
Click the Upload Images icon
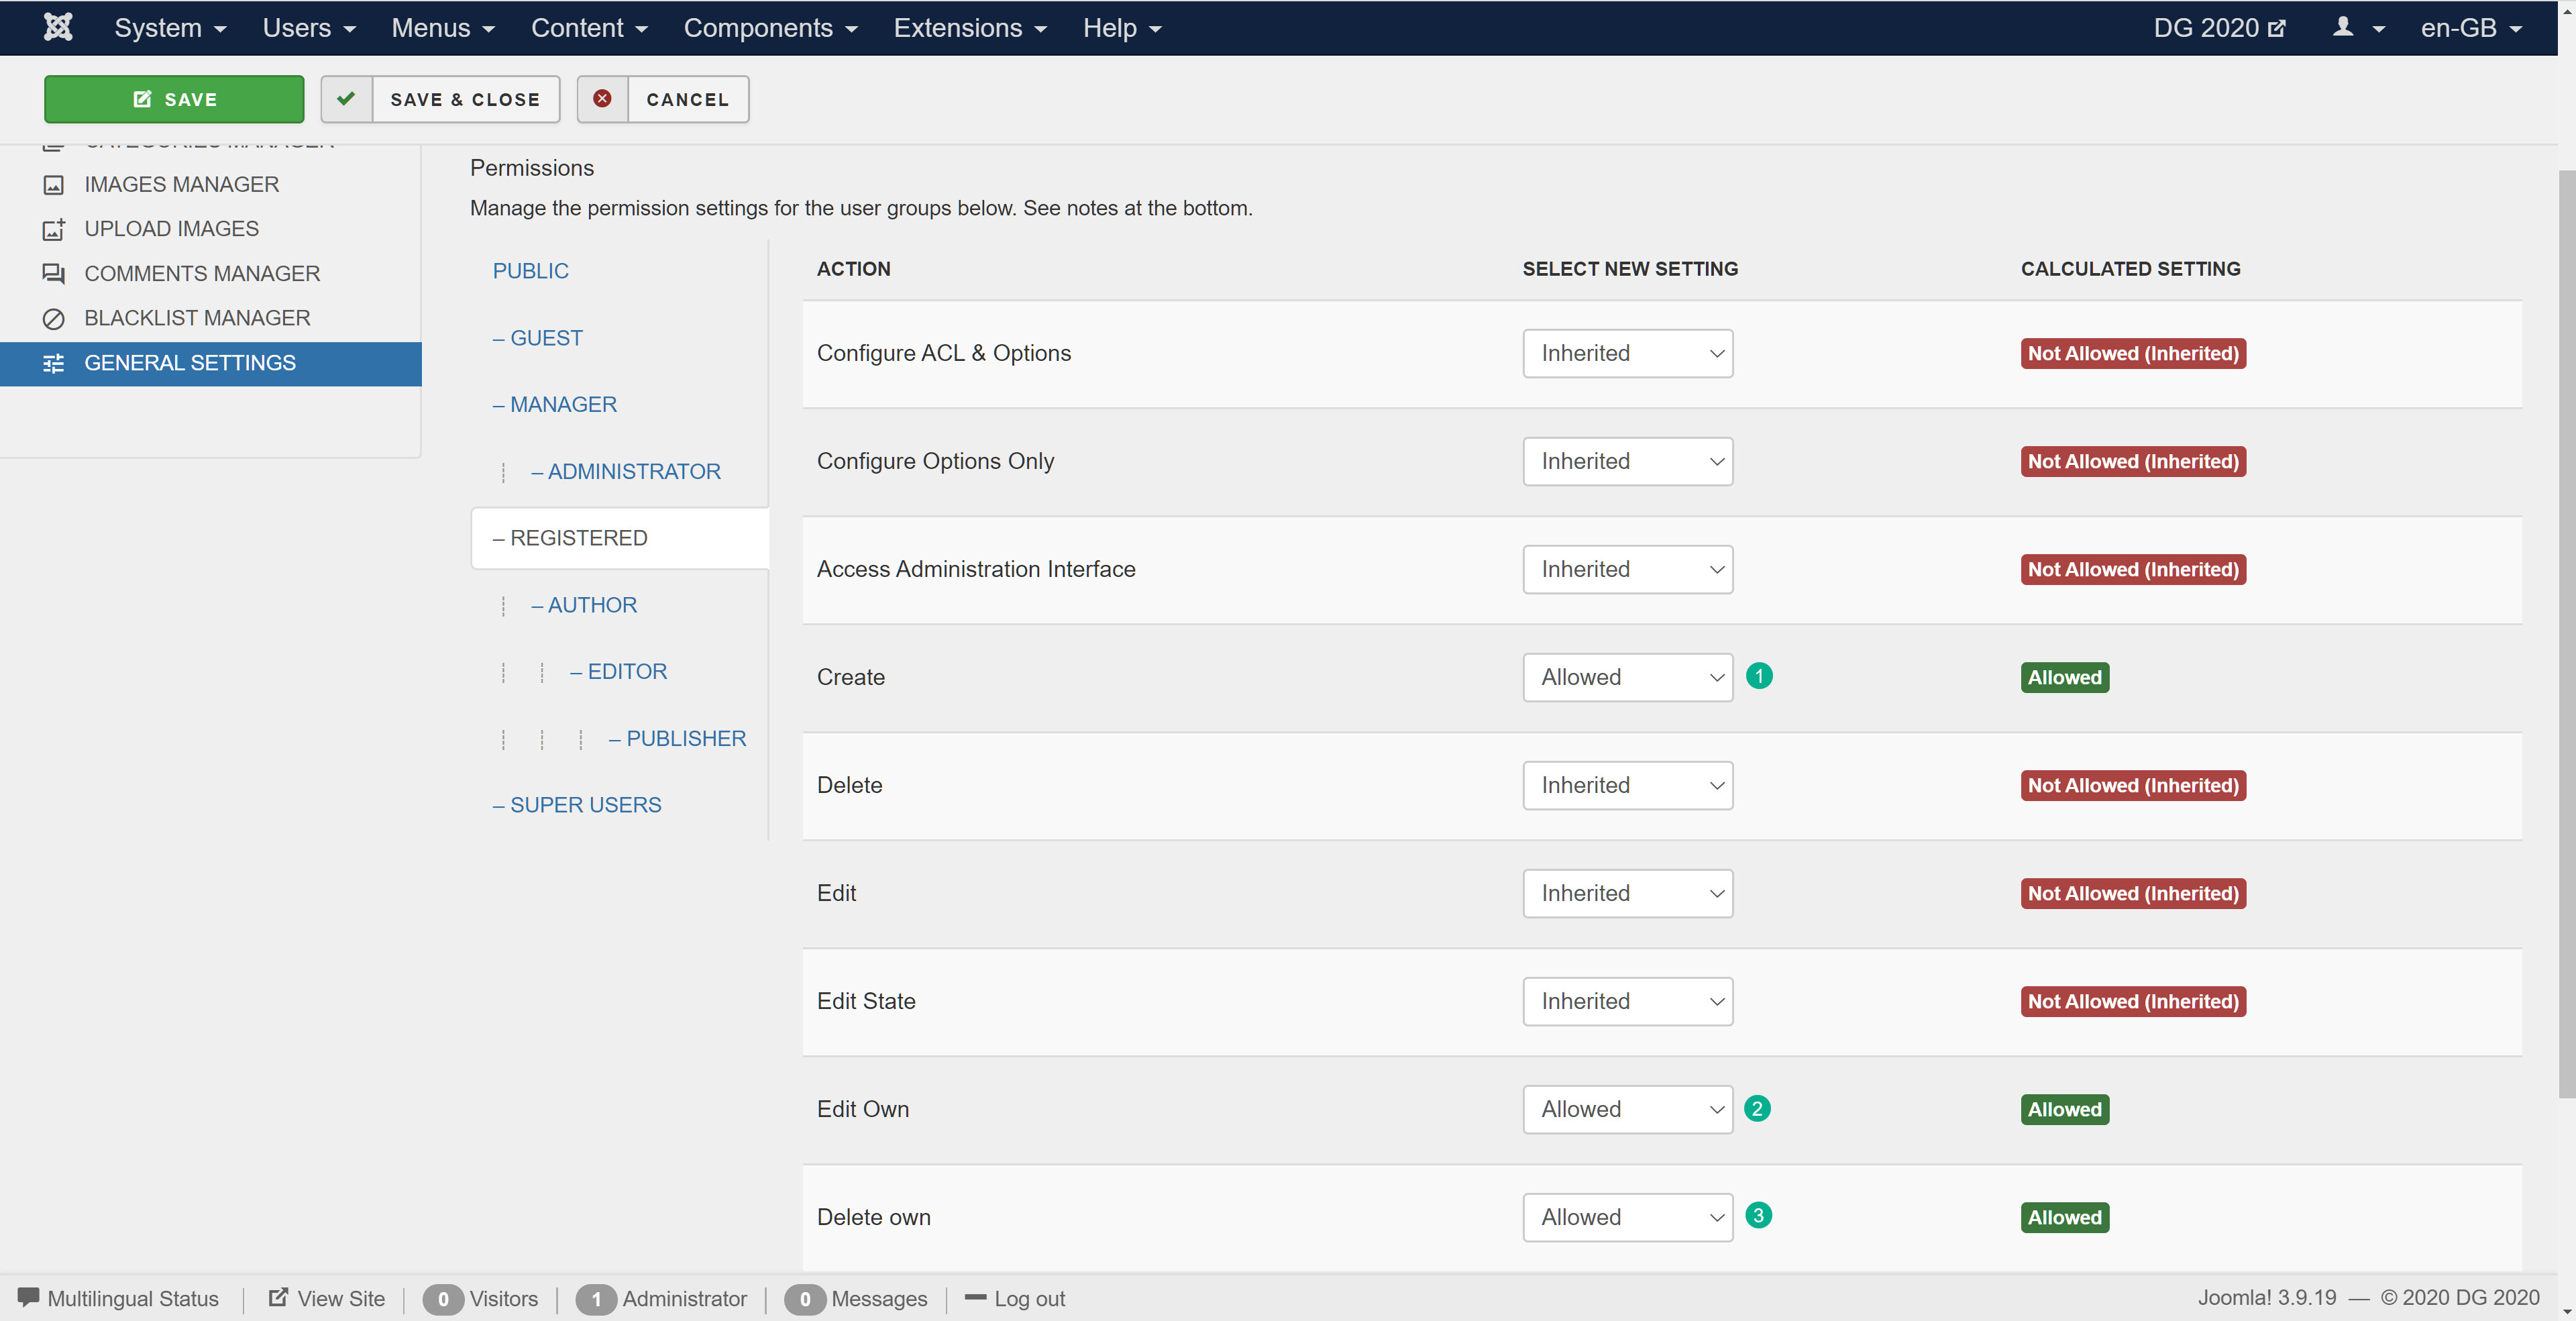pos(54,229)
